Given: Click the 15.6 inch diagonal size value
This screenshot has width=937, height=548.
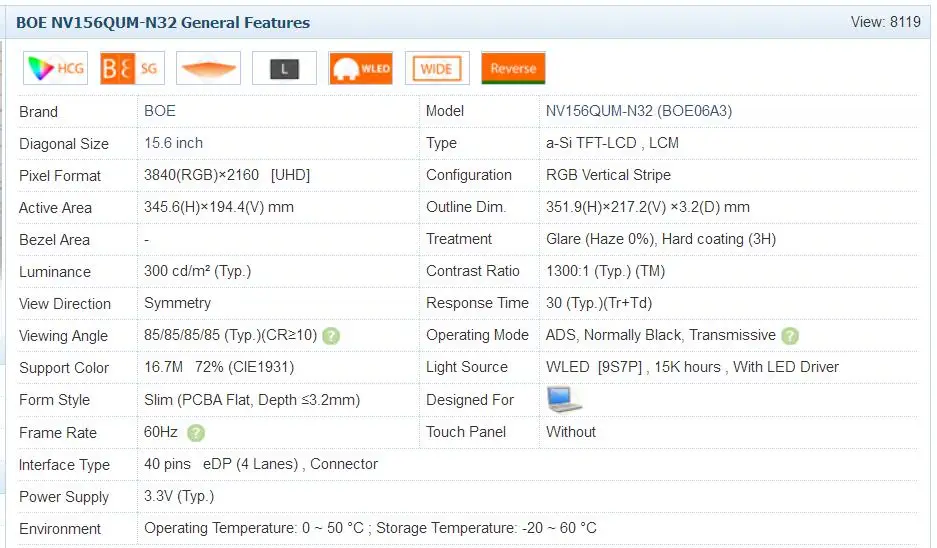Looking at the screenshot, I should tap(173, 143).
